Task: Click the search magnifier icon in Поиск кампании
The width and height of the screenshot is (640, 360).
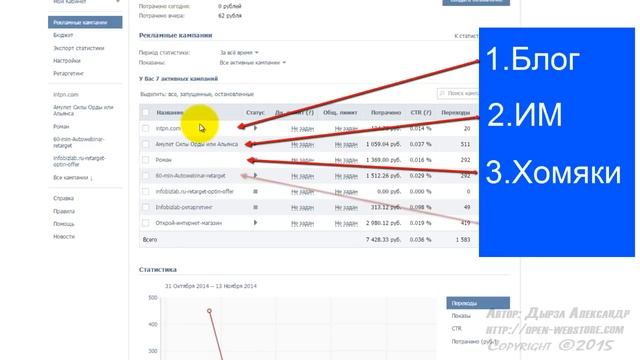Action: [x=442, y=93]
